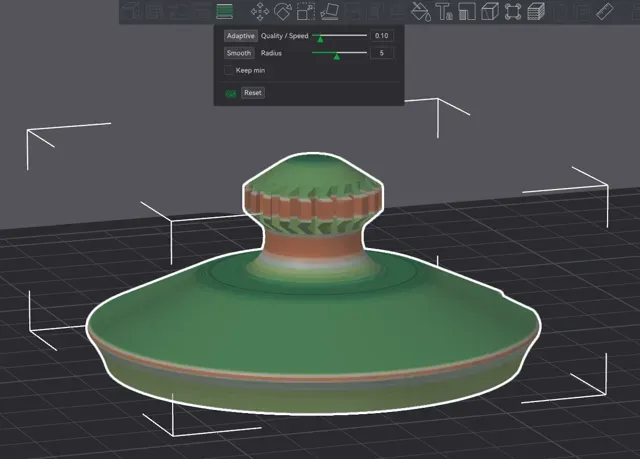
Task: Click the Quality / Speed value field 0.10
Action: click(x=382, y=36)
